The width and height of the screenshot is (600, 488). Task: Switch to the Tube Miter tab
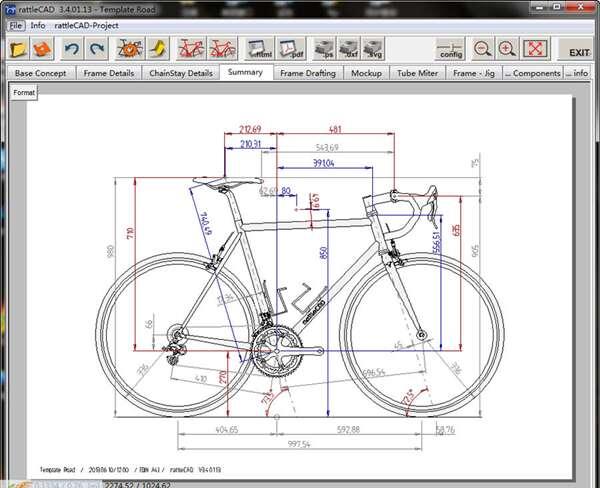tap(418, 73)
